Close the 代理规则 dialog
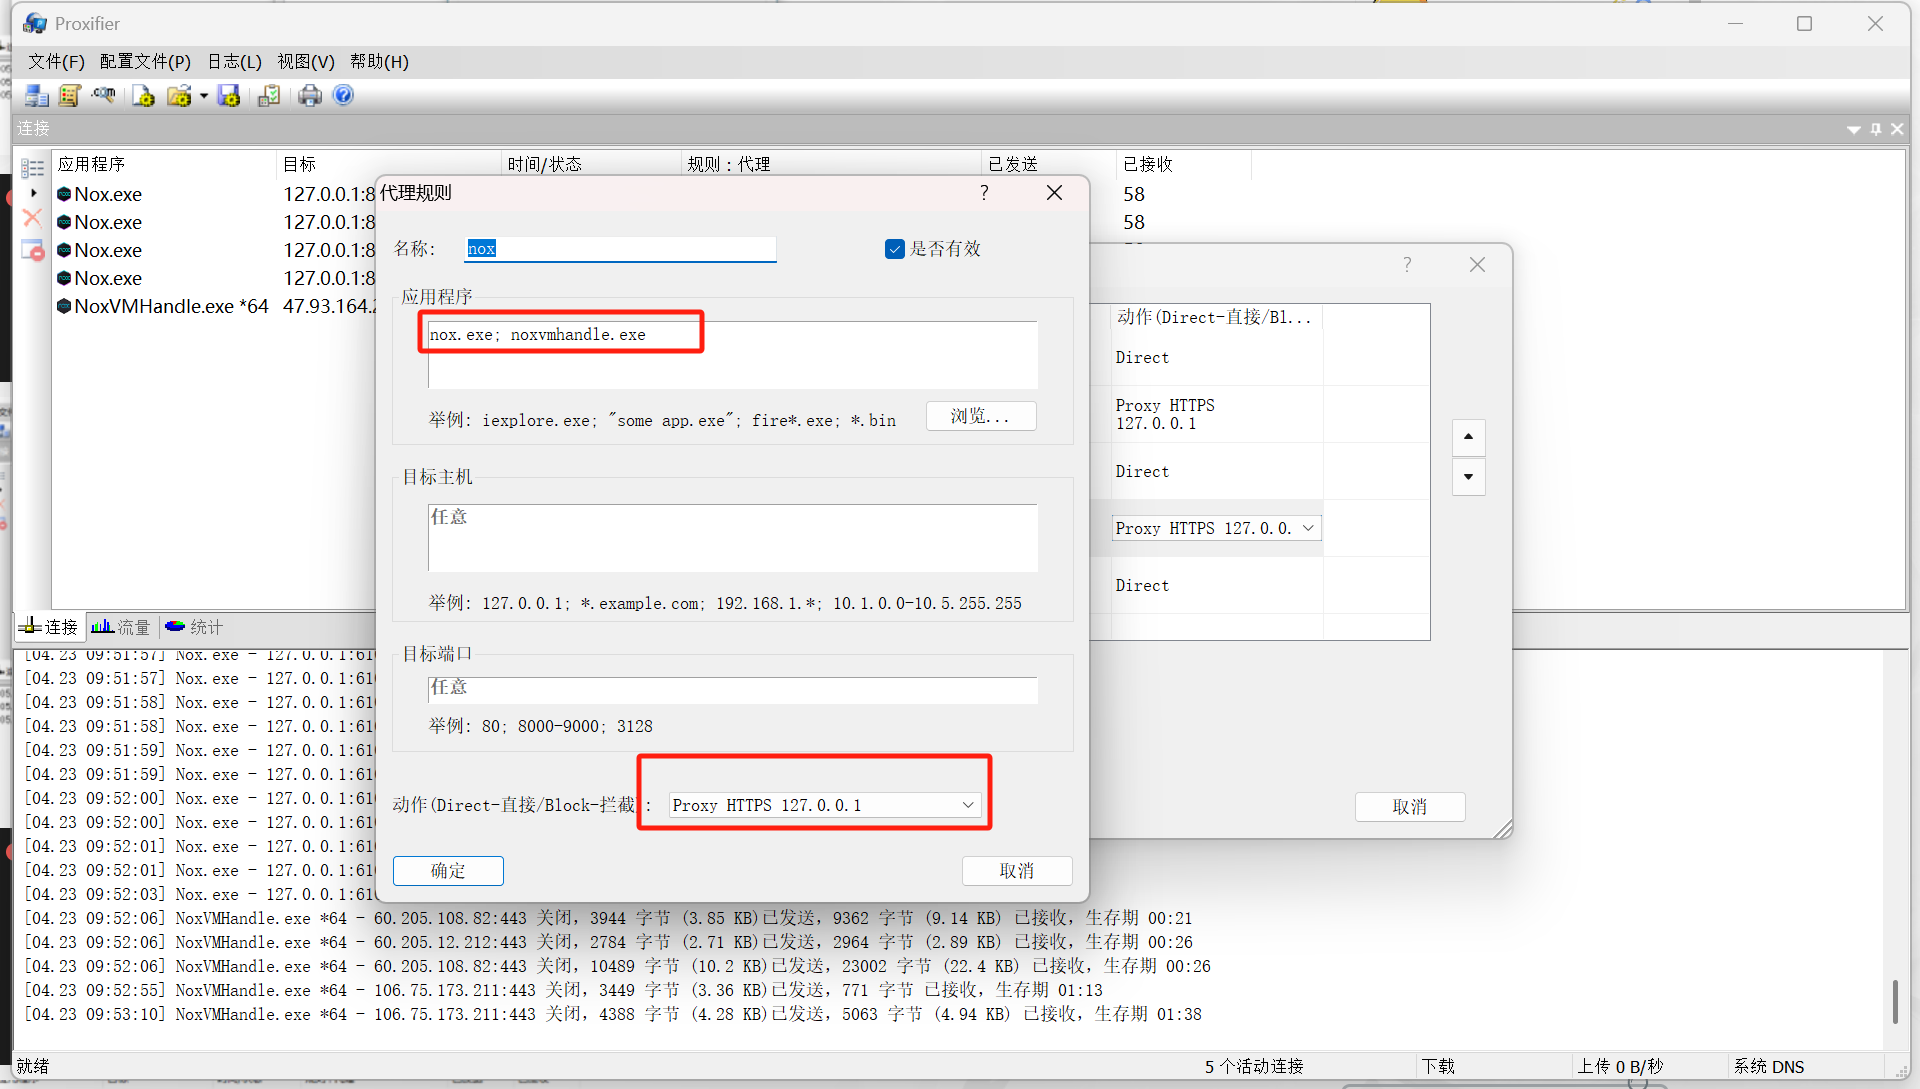 [1054, 192]
